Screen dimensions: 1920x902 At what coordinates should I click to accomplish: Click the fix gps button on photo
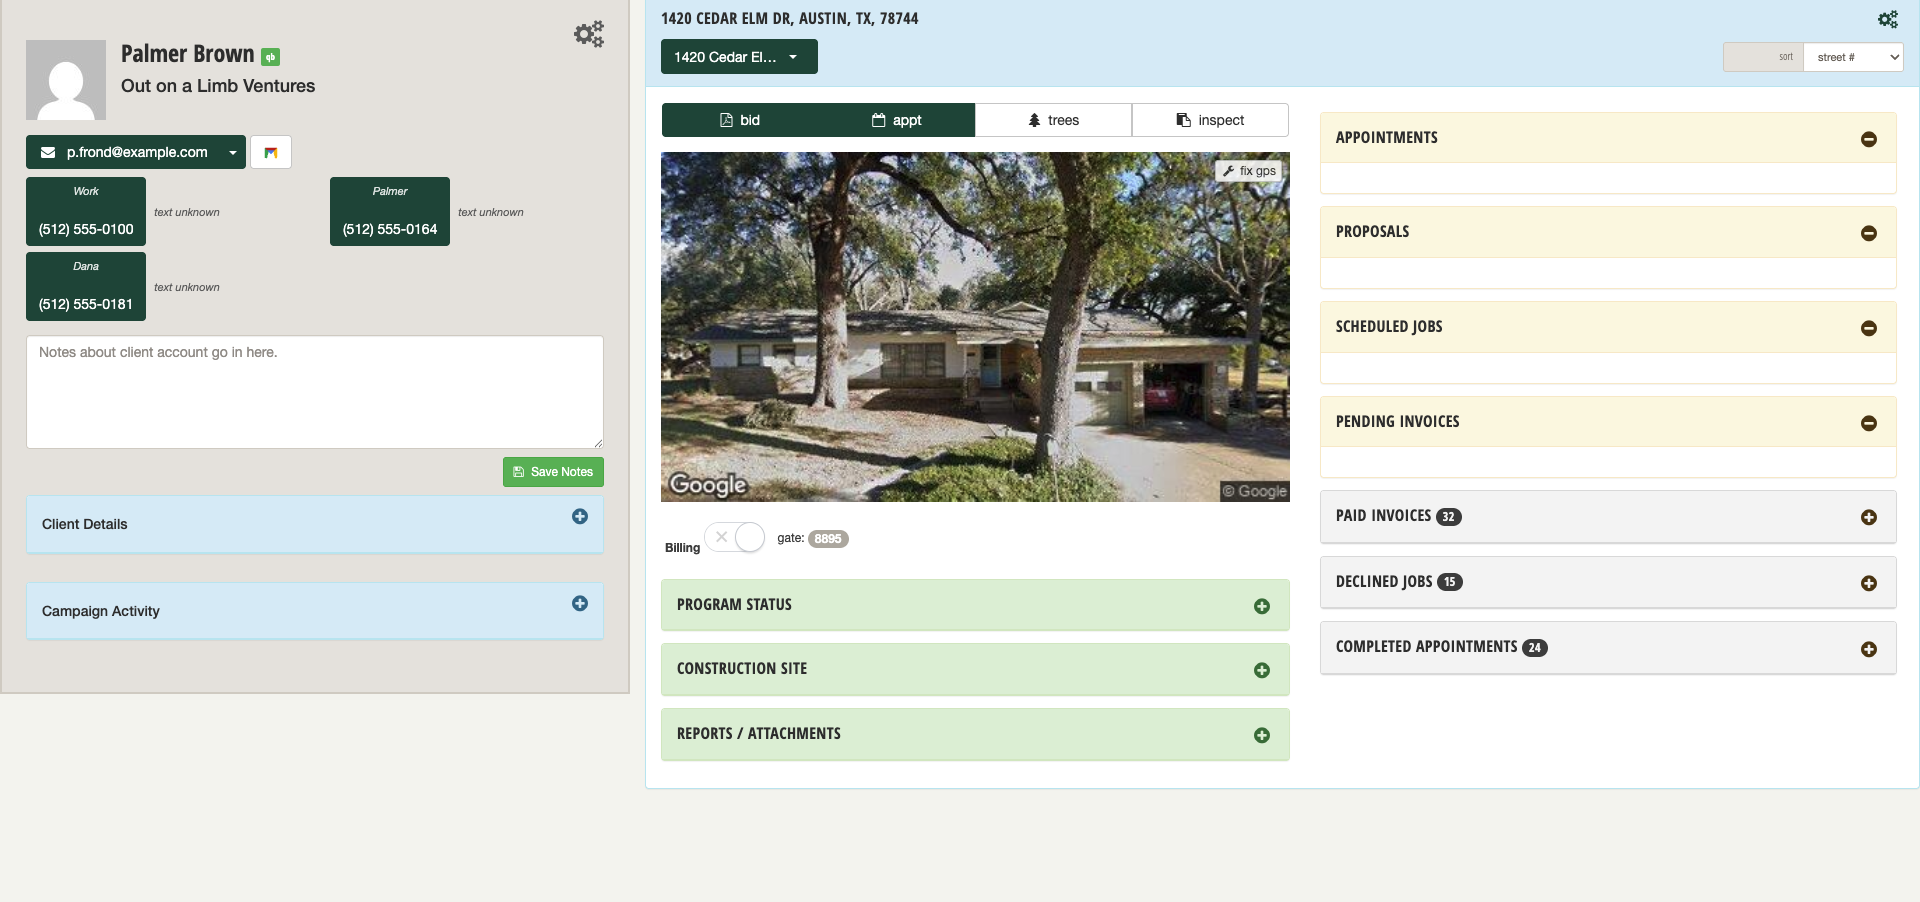point(1249,171)
